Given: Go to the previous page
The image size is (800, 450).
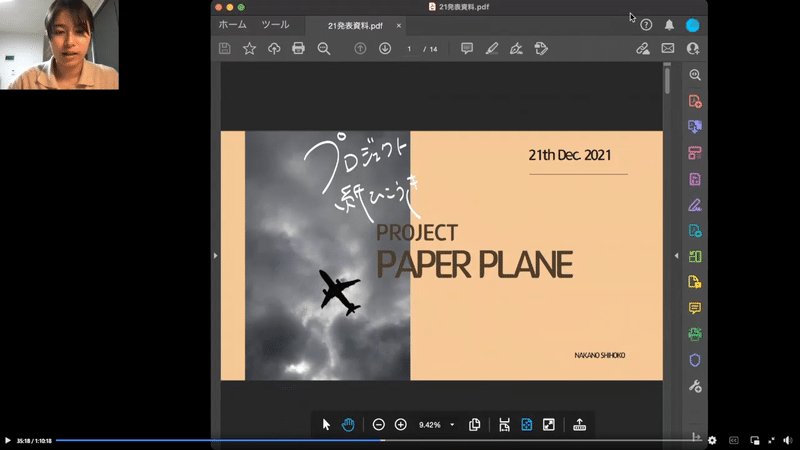Looking at the screenshot, I should (360, 48).
